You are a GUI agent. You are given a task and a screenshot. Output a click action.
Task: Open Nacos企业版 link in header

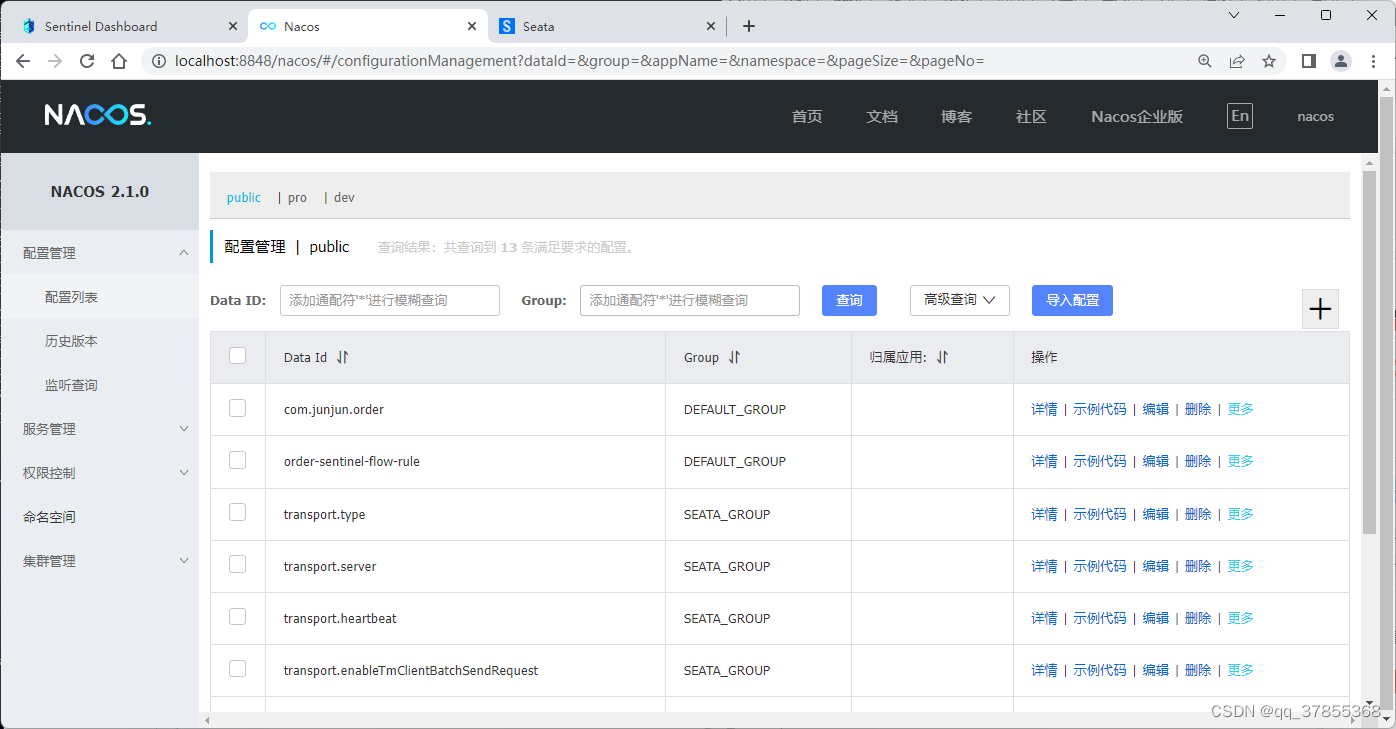pos(1137,116)
